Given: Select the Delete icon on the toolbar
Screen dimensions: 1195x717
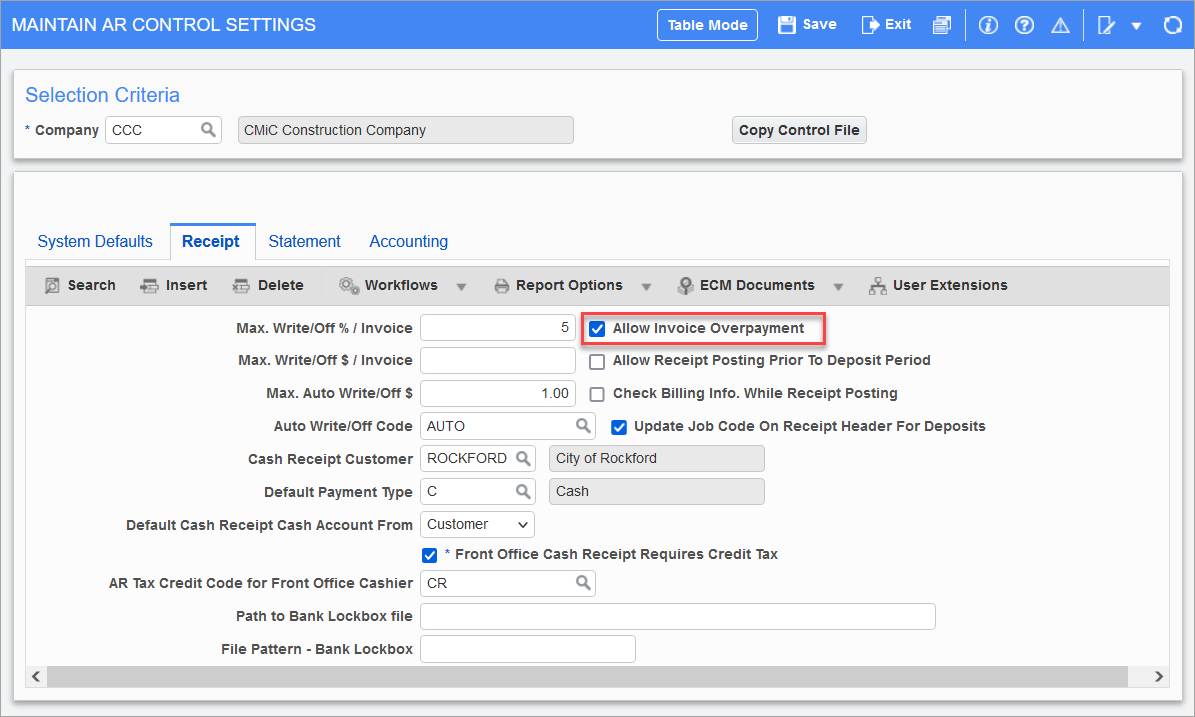Looking at the screenshot, I should (x=268, y=285).
